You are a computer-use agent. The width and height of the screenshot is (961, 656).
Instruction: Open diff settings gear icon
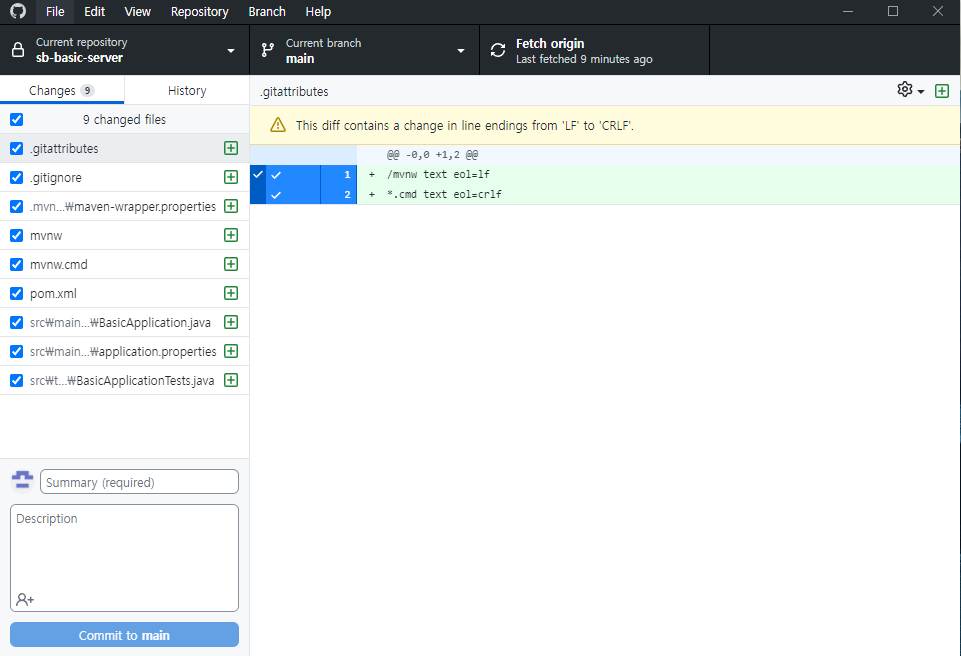point(905,90)
